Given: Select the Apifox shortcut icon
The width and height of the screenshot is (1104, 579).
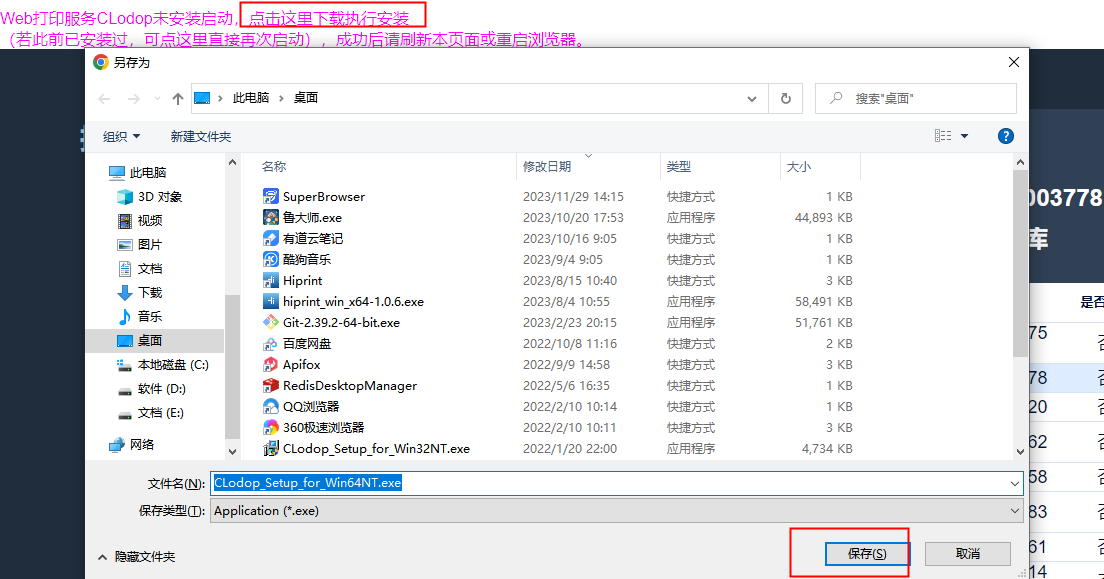Looking at the screenshot, I should tap(270, 365).
